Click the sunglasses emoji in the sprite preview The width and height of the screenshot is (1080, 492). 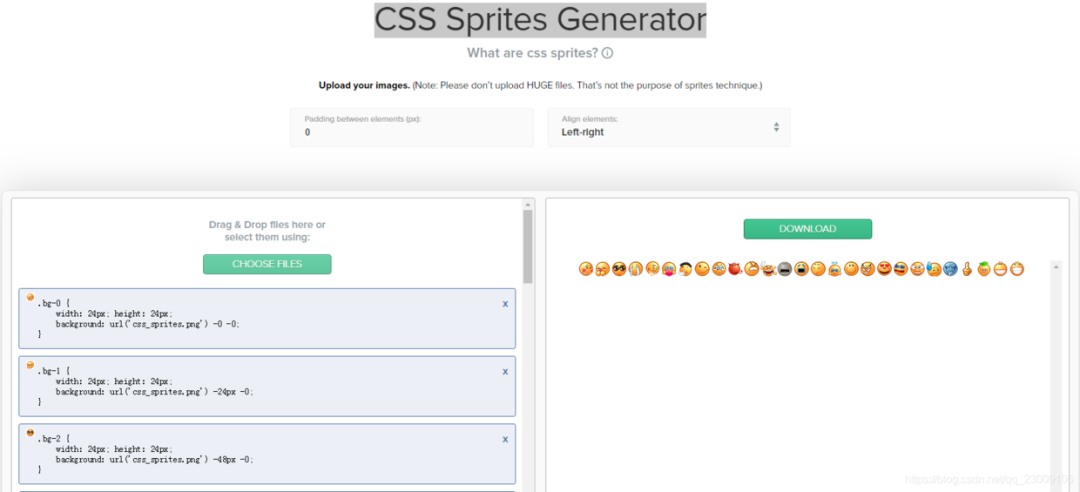click(619, 269)
